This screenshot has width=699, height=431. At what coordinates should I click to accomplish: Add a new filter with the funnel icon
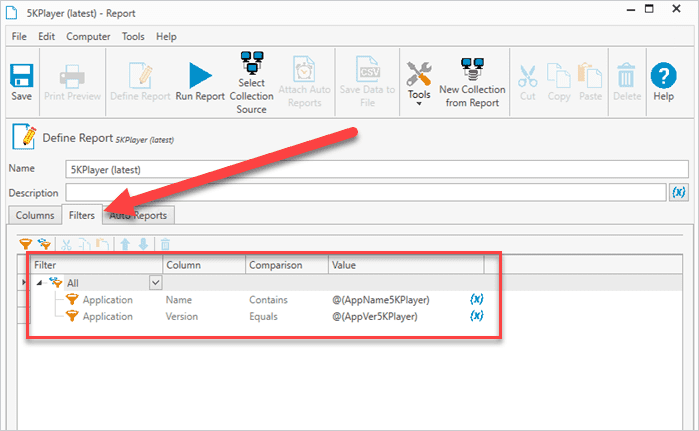(x=25, y=244)
